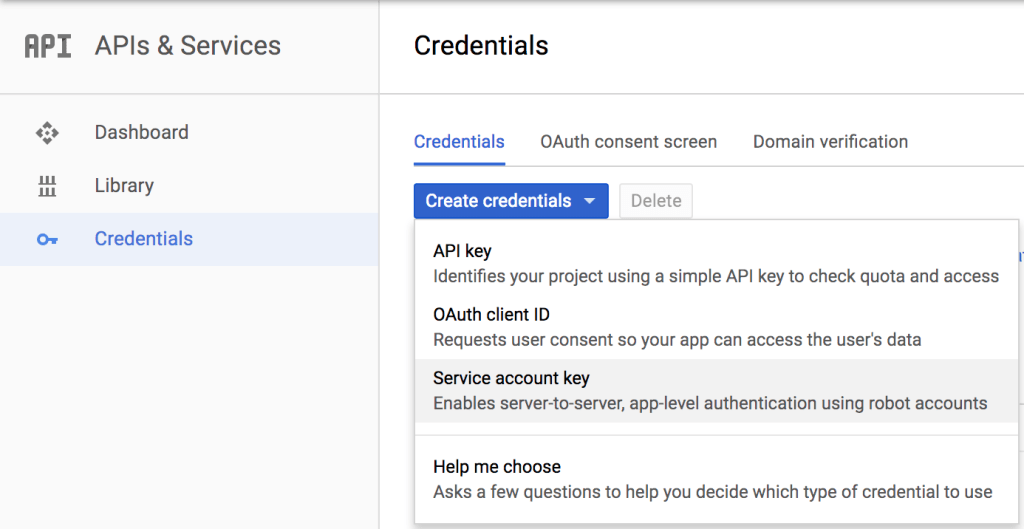
Task: Click the Library icon in sidebar
Action: click(47, 186)
